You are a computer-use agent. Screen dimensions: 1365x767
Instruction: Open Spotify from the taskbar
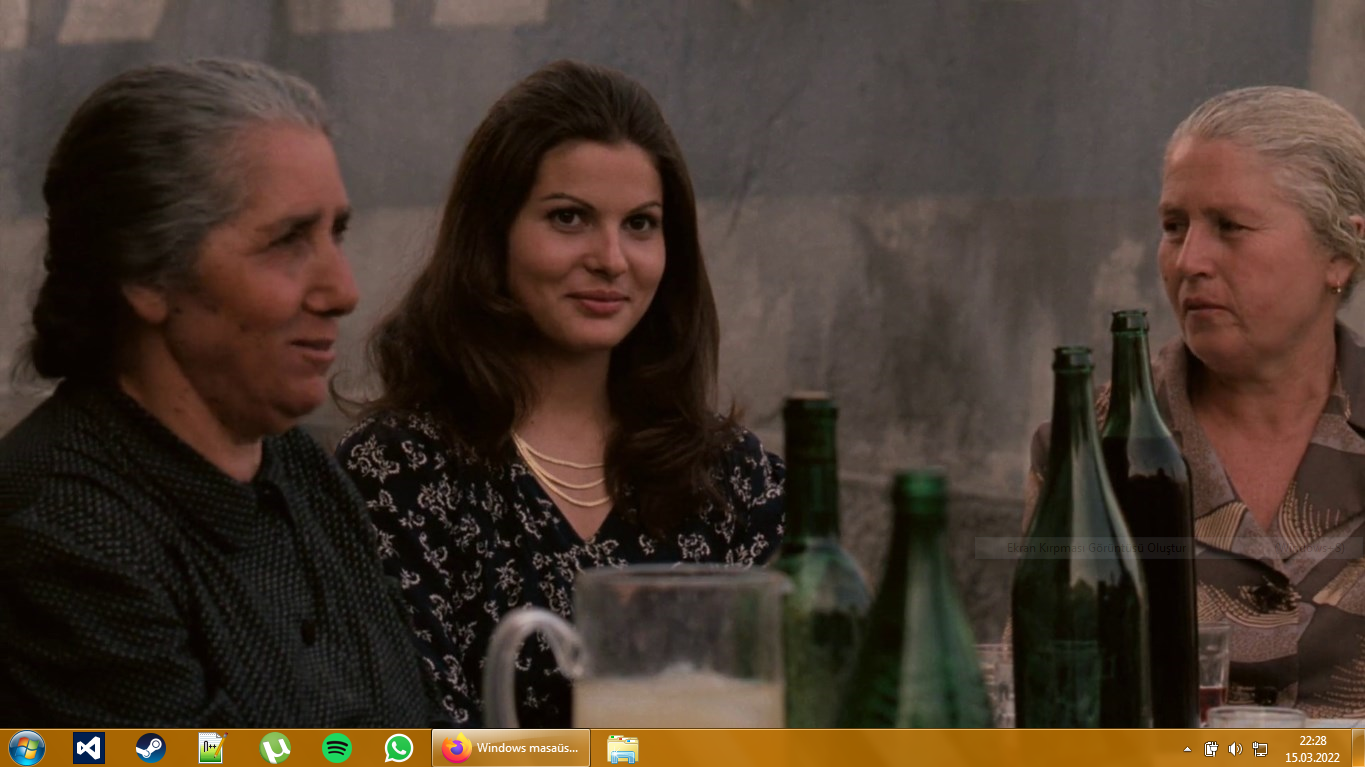tap(337, 748)
